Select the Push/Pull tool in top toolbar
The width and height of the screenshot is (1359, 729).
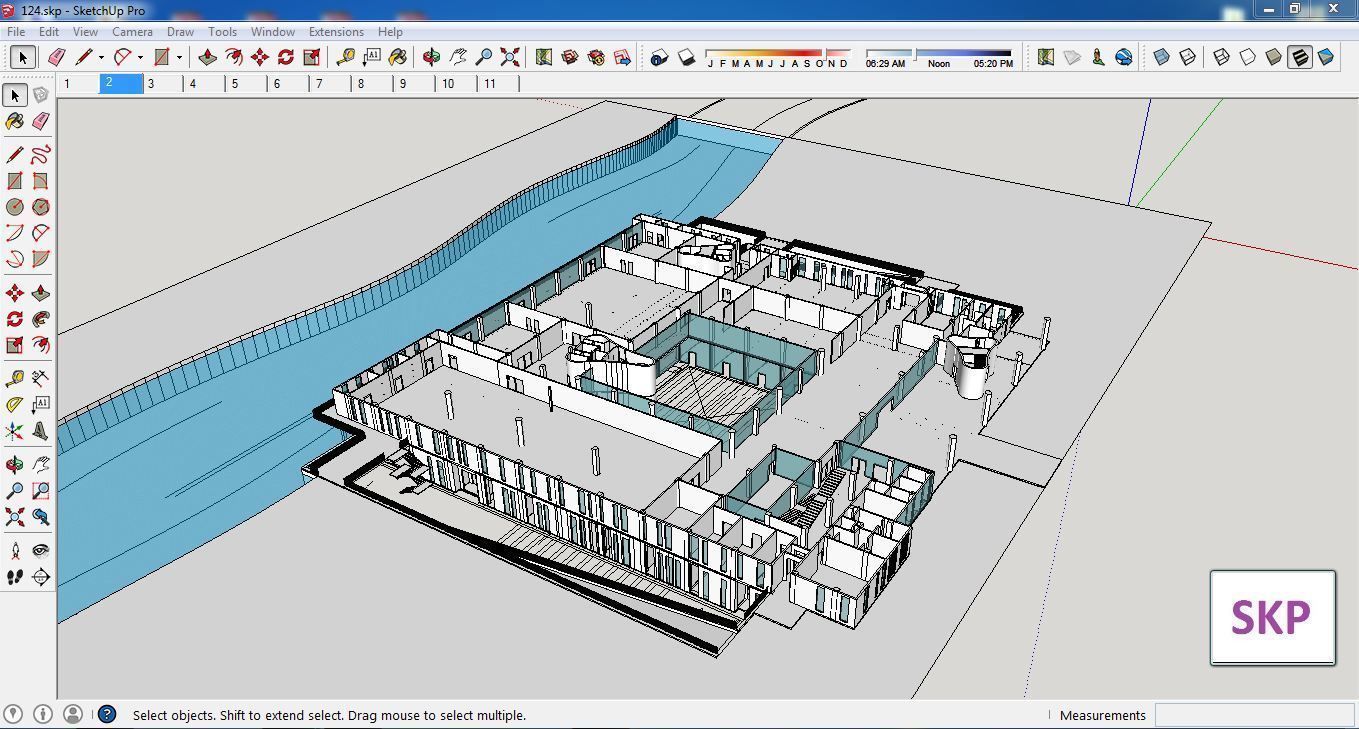pyautogui.click(x=208, y=57)
